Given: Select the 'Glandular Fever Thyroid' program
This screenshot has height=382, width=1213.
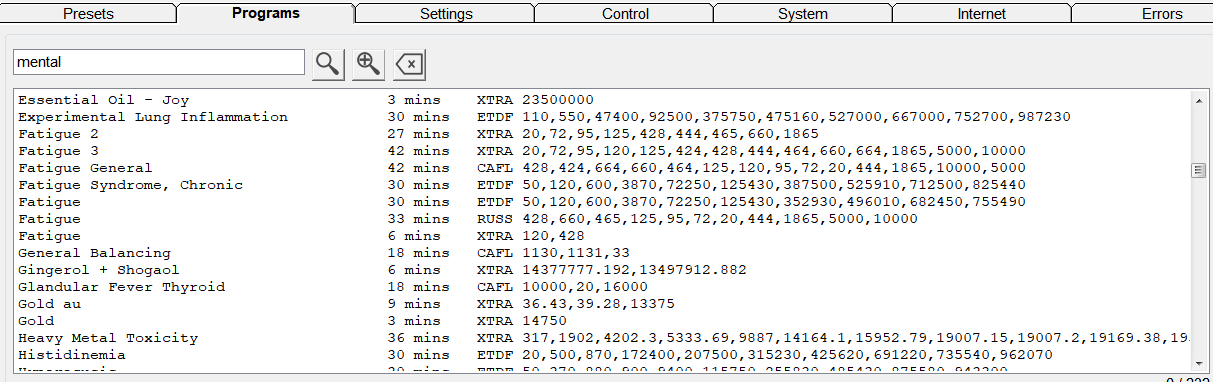Looking at the screenshot, I should (x=603, y=287).
